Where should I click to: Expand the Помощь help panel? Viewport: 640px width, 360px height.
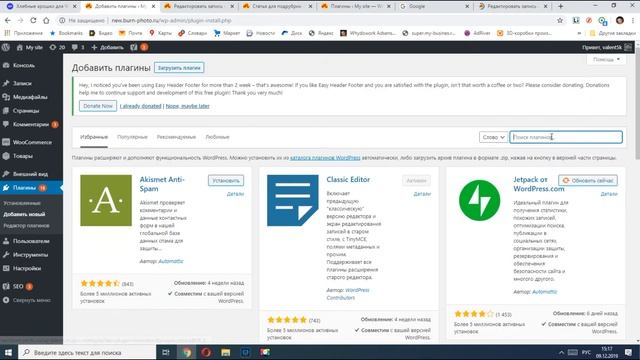[606, 60]
